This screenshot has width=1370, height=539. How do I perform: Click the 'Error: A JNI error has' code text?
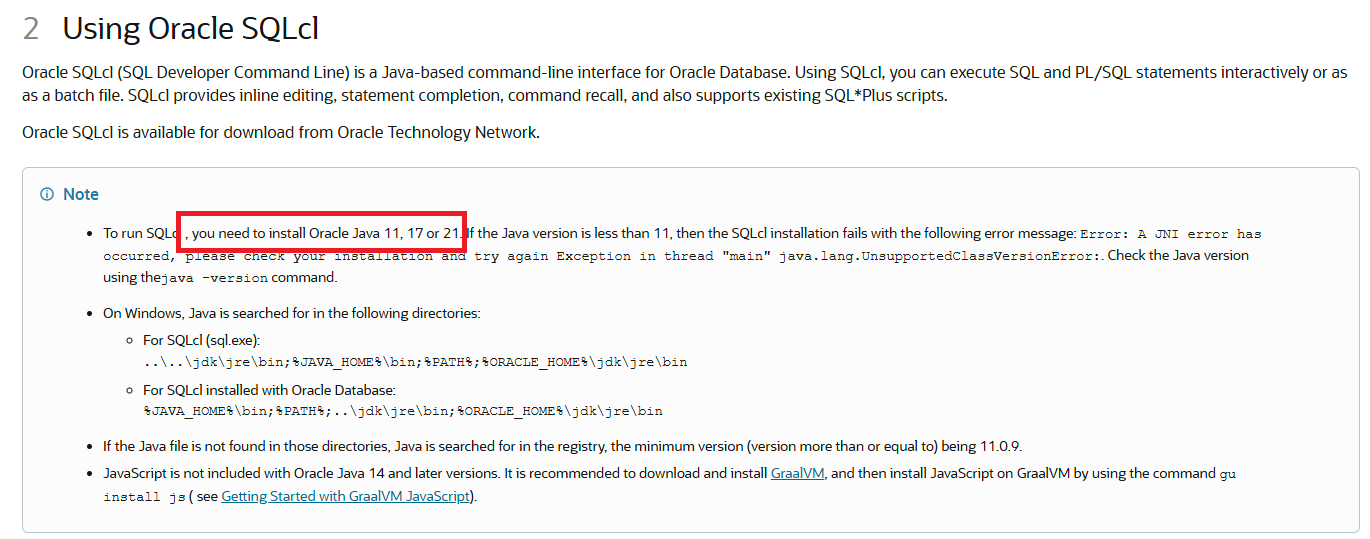(x=1171, y=234)
